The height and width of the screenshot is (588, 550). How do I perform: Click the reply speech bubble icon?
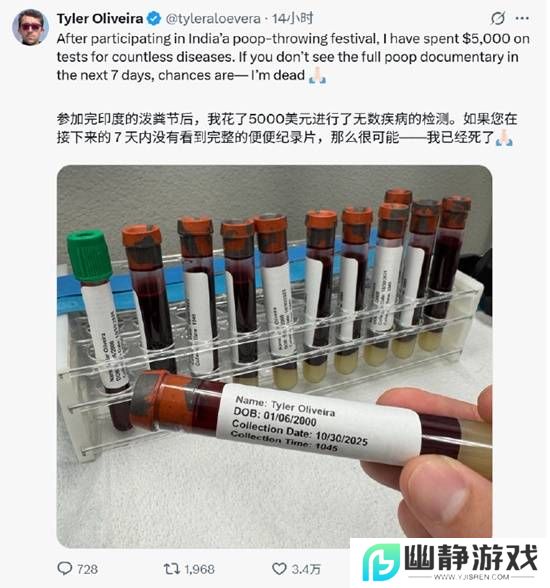pos(64,568)
